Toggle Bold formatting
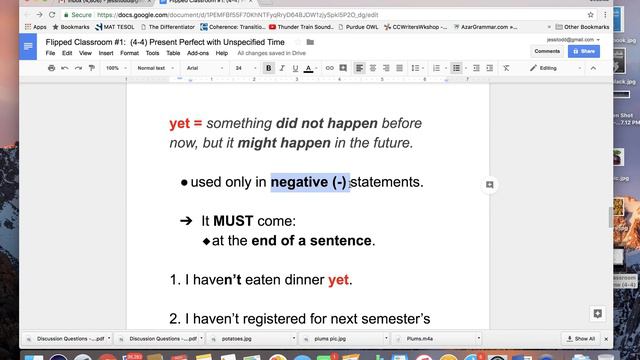This screenshot has height=360, width=640. [269, 68]
